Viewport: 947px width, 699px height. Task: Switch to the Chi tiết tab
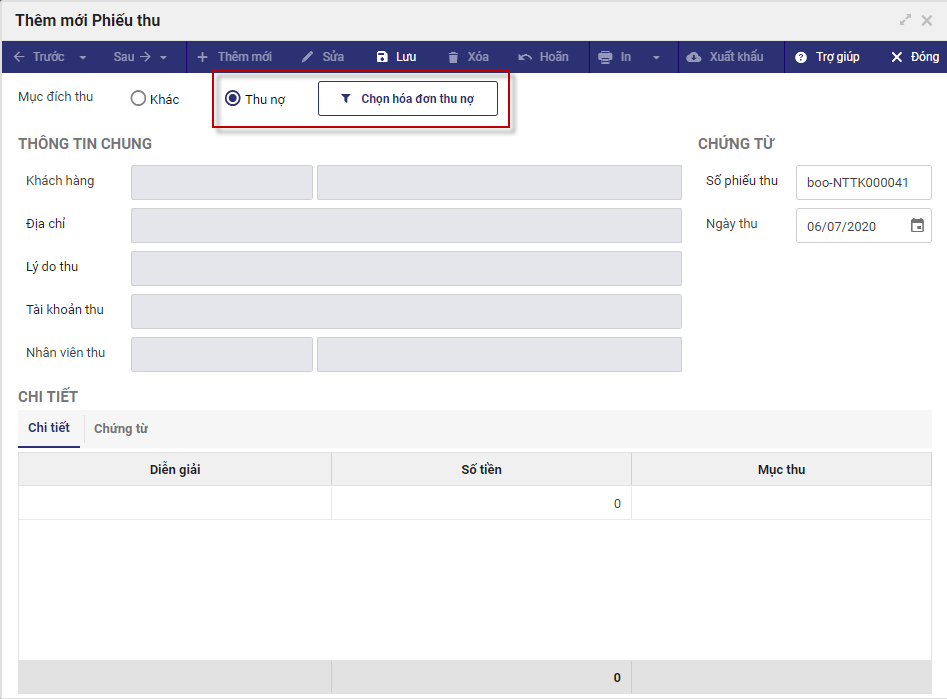pyautogui.click(x=49, y=428)
